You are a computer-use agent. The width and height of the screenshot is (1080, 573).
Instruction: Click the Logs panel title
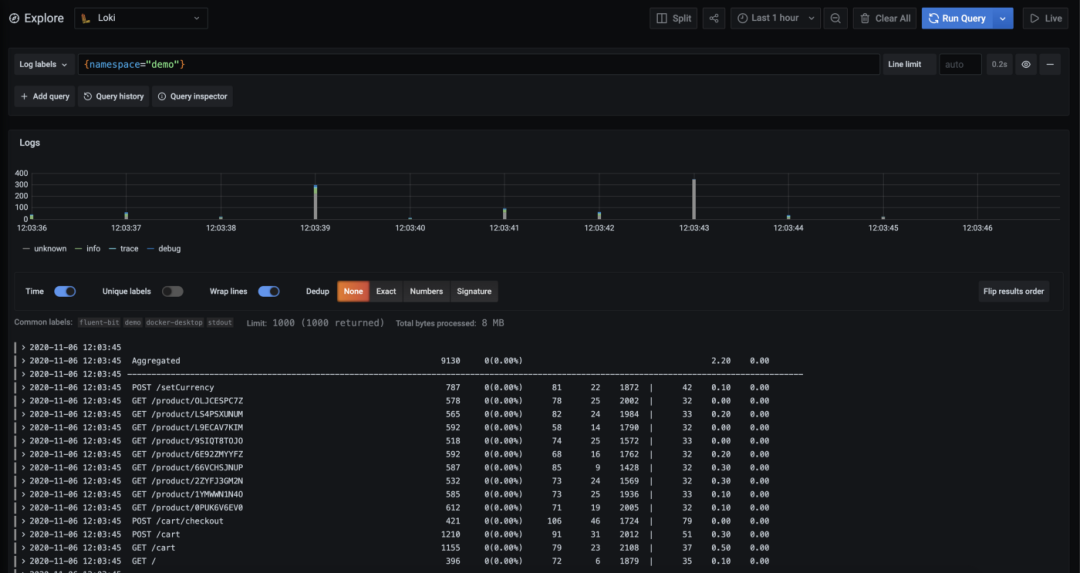30,143
